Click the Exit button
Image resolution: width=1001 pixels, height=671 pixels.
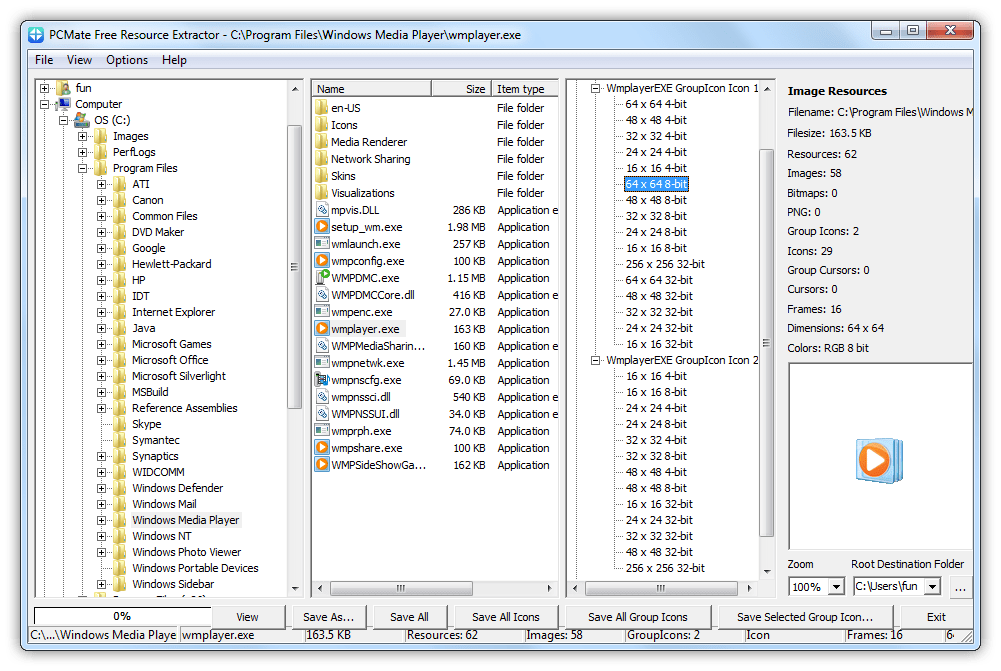(936, 617)
